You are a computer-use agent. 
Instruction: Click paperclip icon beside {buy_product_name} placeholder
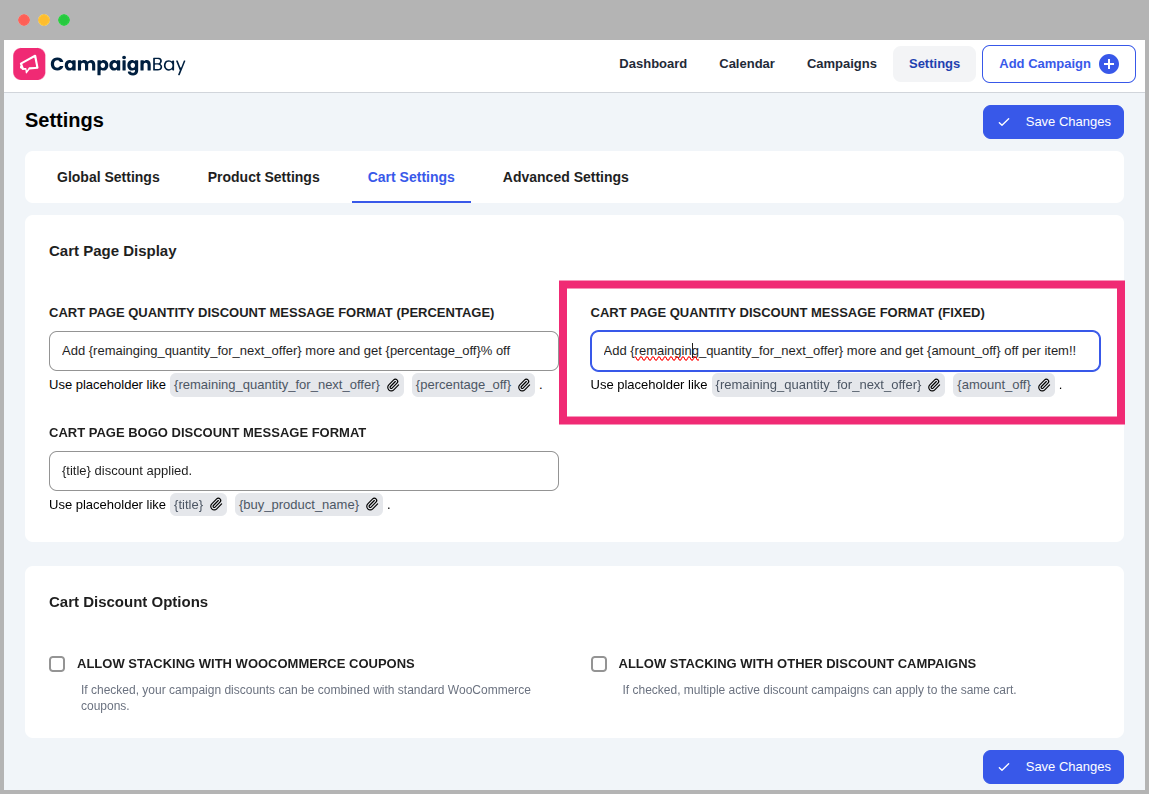[372, 505]
